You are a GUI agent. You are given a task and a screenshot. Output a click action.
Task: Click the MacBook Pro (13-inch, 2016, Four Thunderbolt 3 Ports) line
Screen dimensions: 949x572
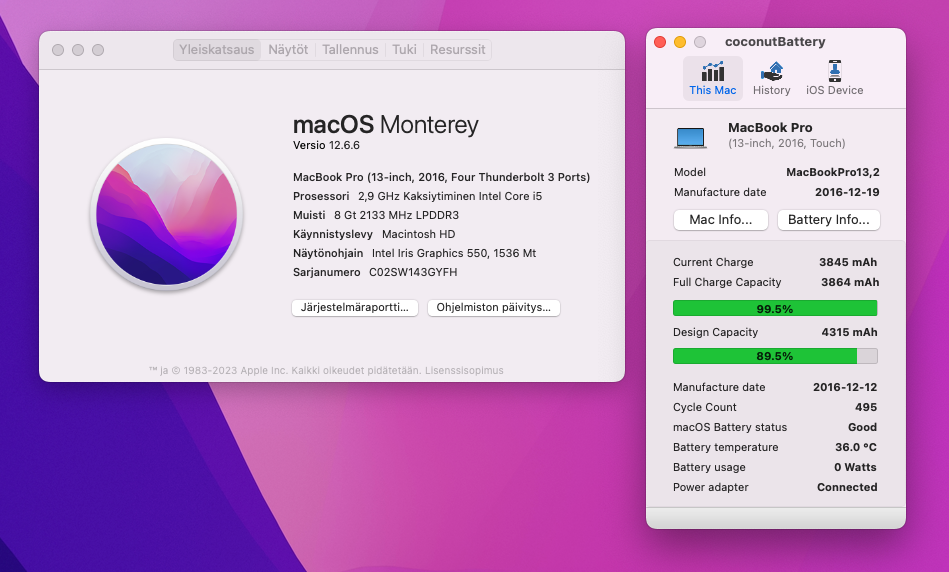[441, 177]
